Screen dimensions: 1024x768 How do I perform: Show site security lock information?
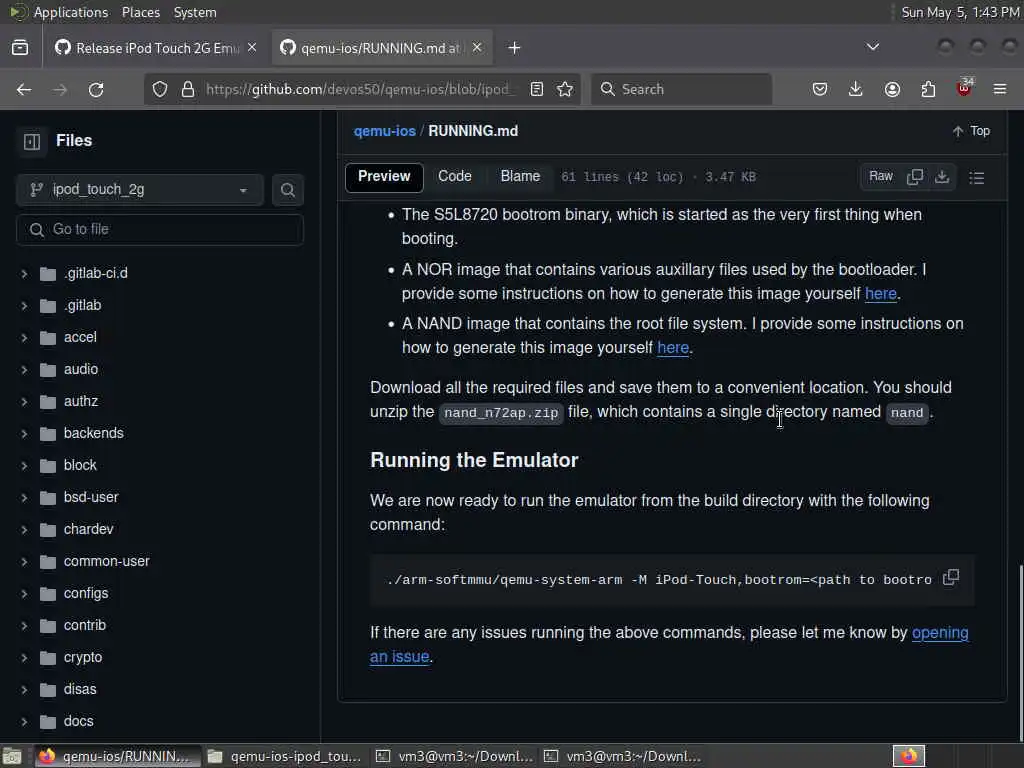[188, 89]
